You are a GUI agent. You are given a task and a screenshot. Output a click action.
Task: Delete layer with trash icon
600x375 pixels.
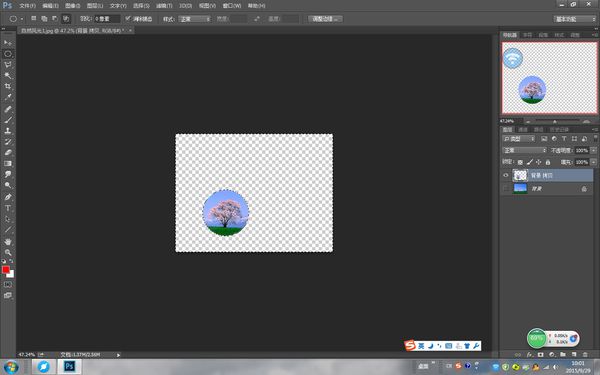tap(585, 354)
